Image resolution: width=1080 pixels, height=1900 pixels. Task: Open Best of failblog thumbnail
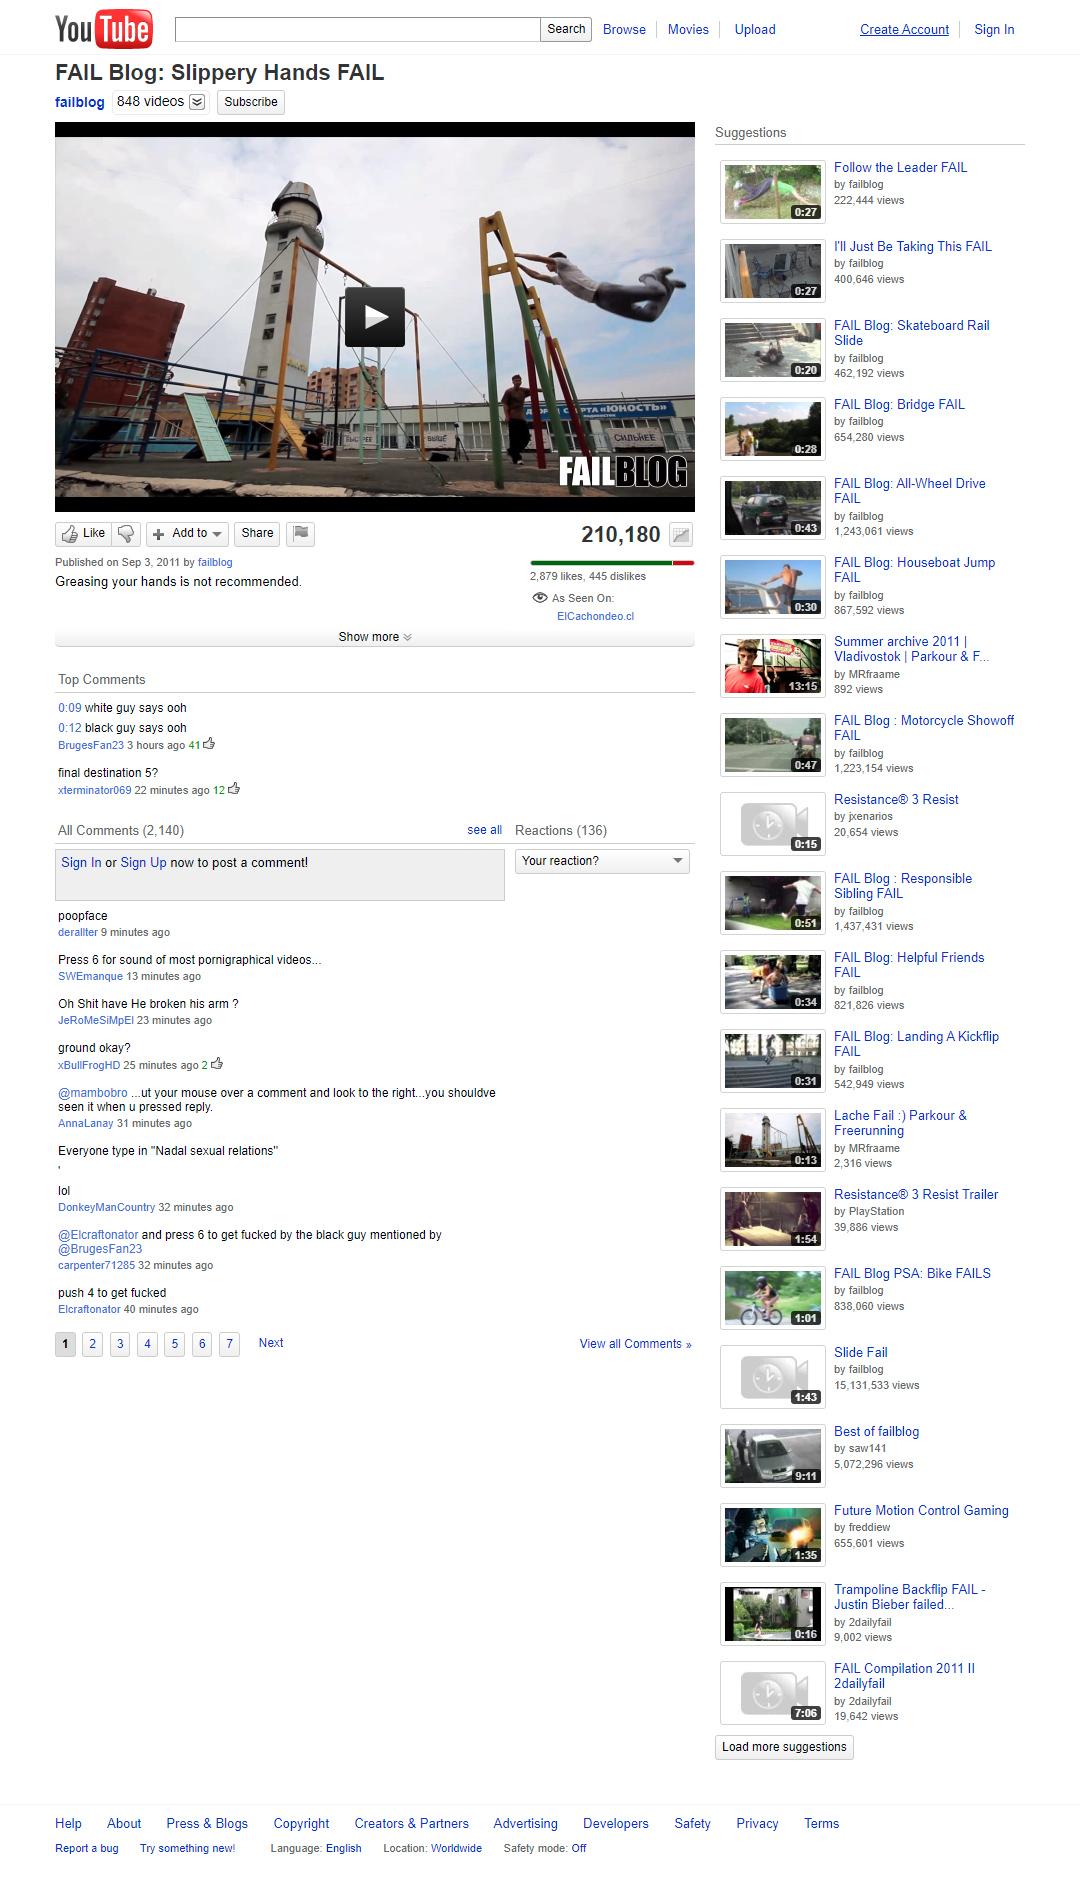coord(773,1456)
